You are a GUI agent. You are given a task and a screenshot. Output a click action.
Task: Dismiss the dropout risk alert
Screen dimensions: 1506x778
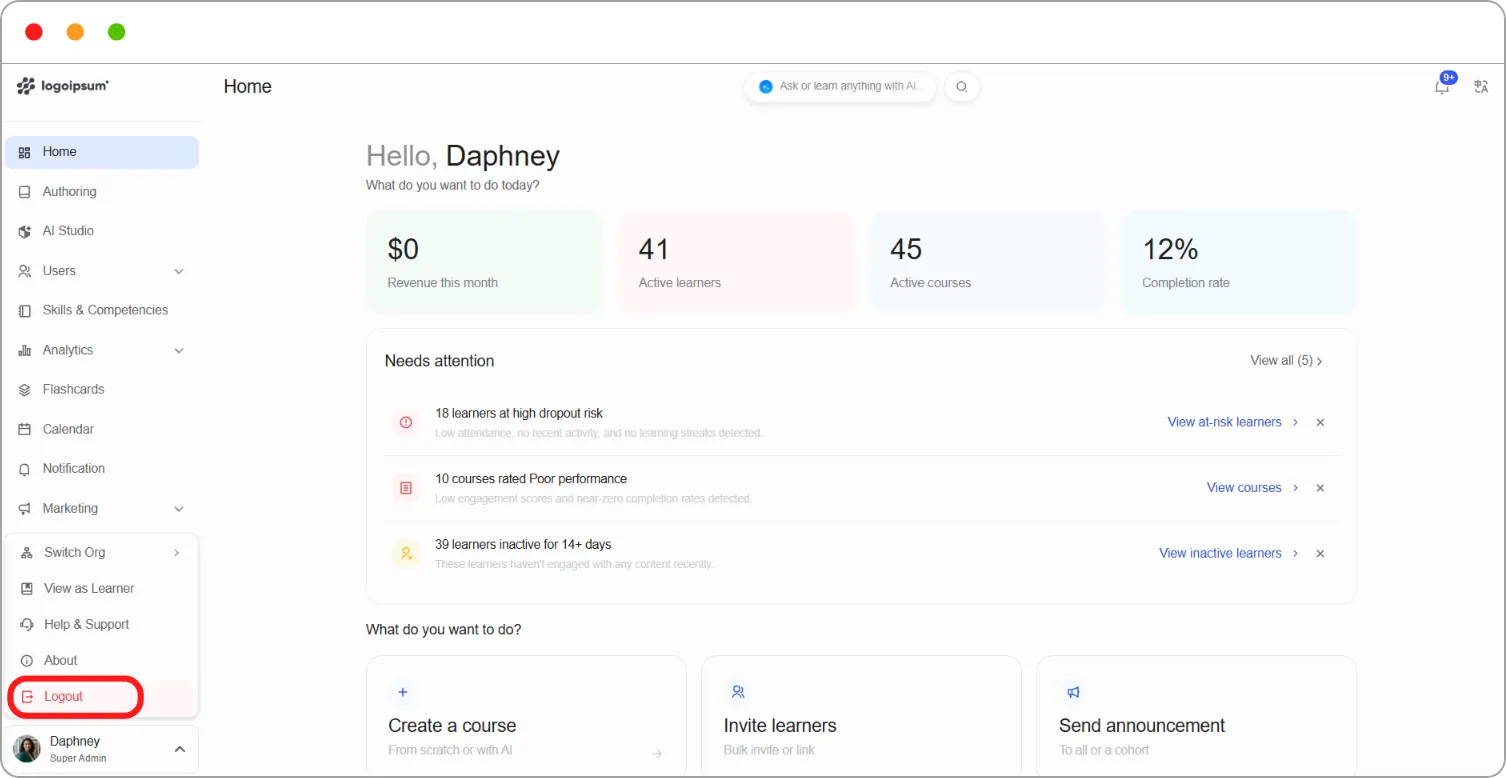pyautogui.click(x=1320, y=423)
